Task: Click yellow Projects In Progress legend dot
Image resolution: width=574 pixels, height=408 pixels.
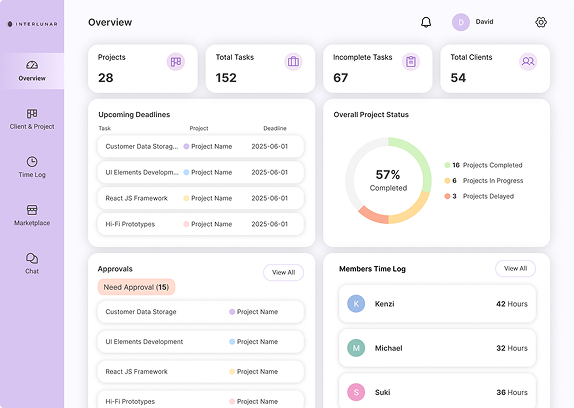Action: (447, 181)
